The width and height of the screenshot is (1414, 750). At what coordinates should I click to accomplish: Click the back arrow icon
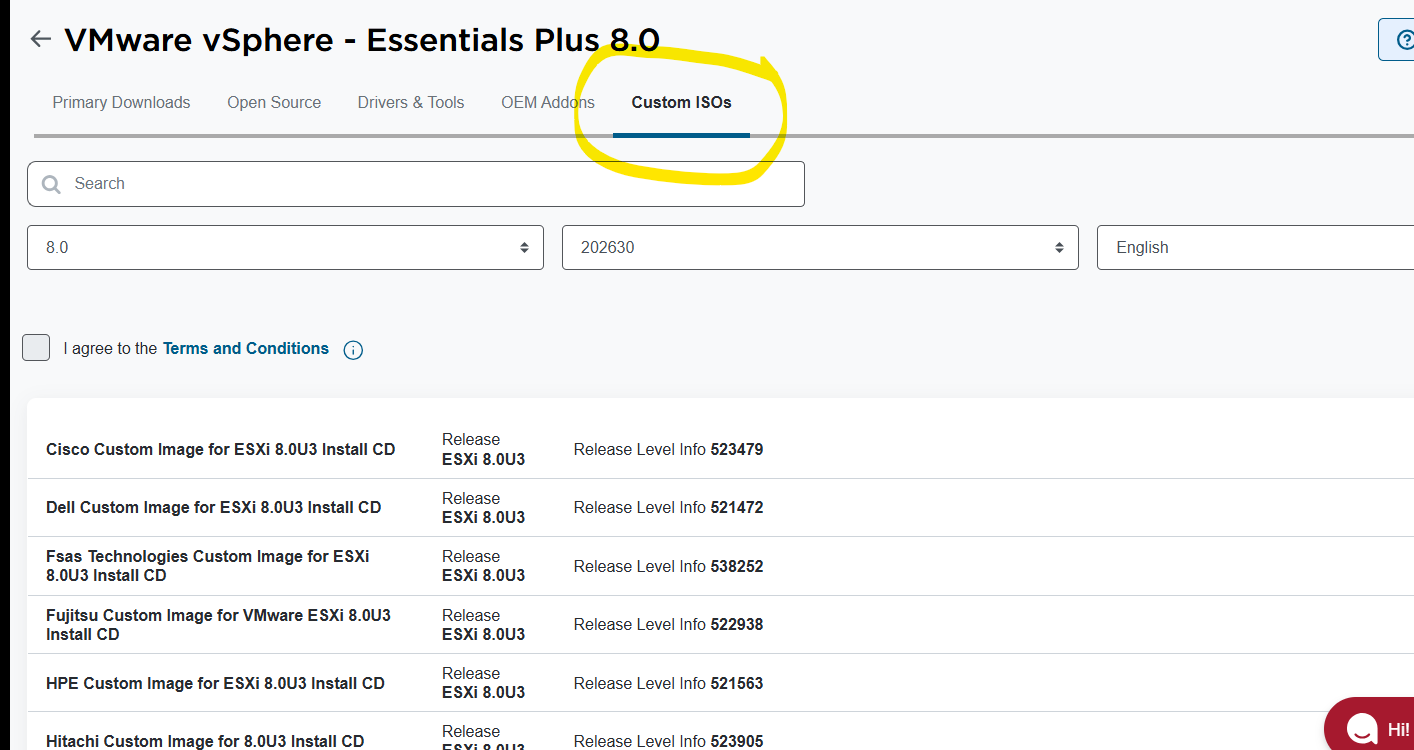click(40, 39)
